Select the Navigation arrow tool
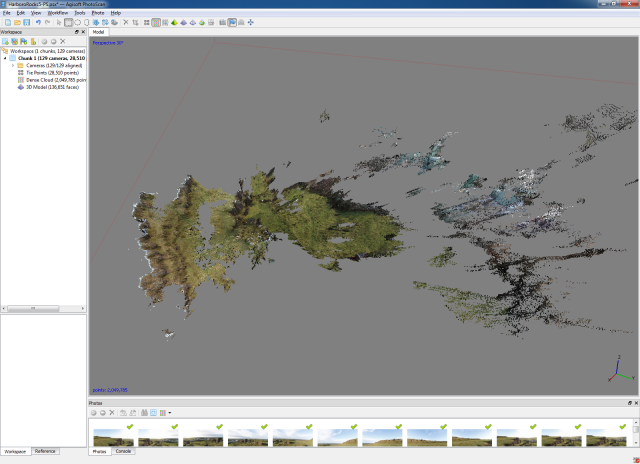This screenshot has height=464, width=640. (x=59, y=22)
